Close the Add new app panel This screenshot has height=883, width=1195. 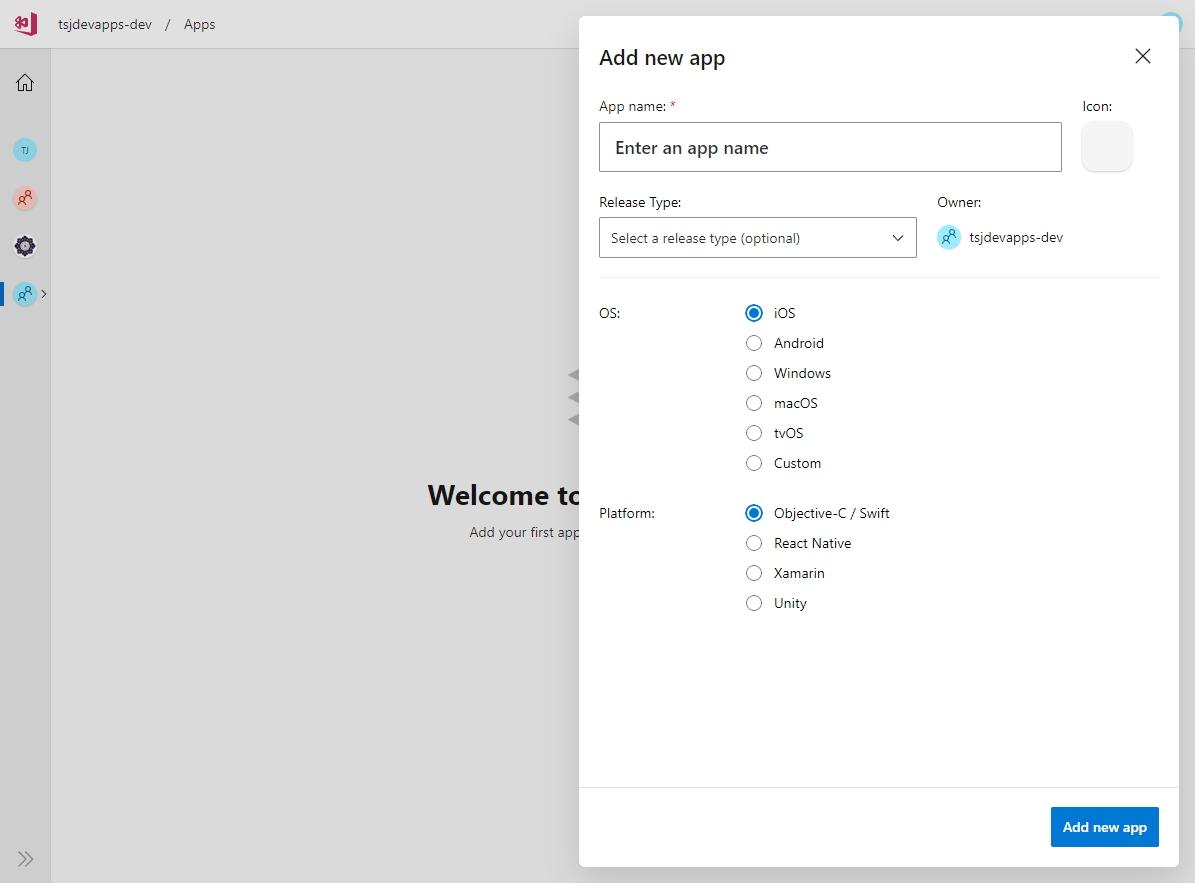tap(1143, 57)
